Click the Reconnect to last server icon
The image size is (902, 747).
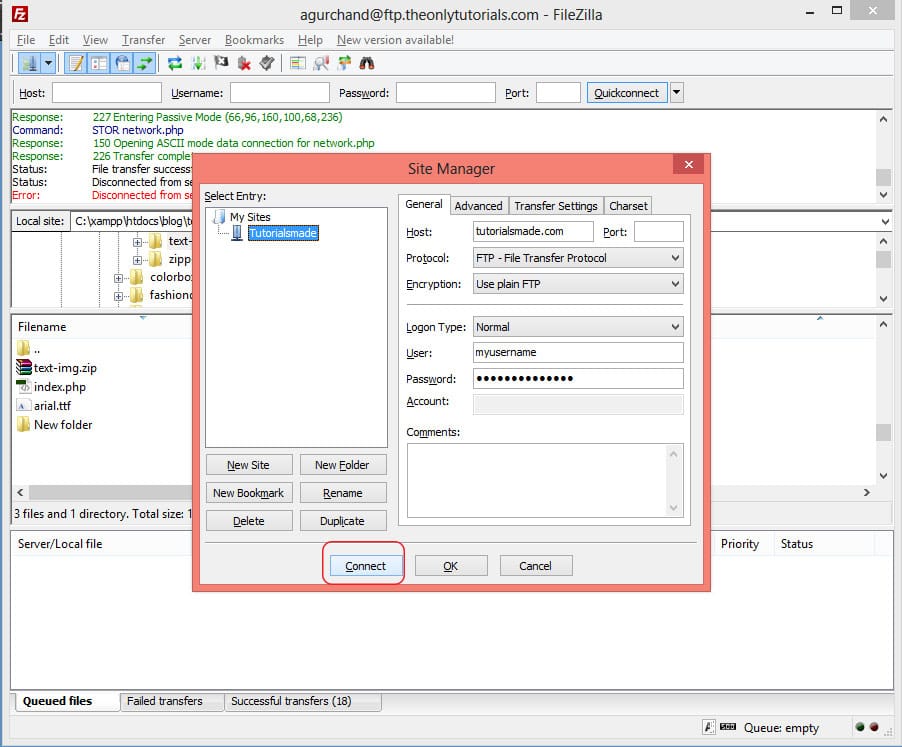click(x=267, y=63)
